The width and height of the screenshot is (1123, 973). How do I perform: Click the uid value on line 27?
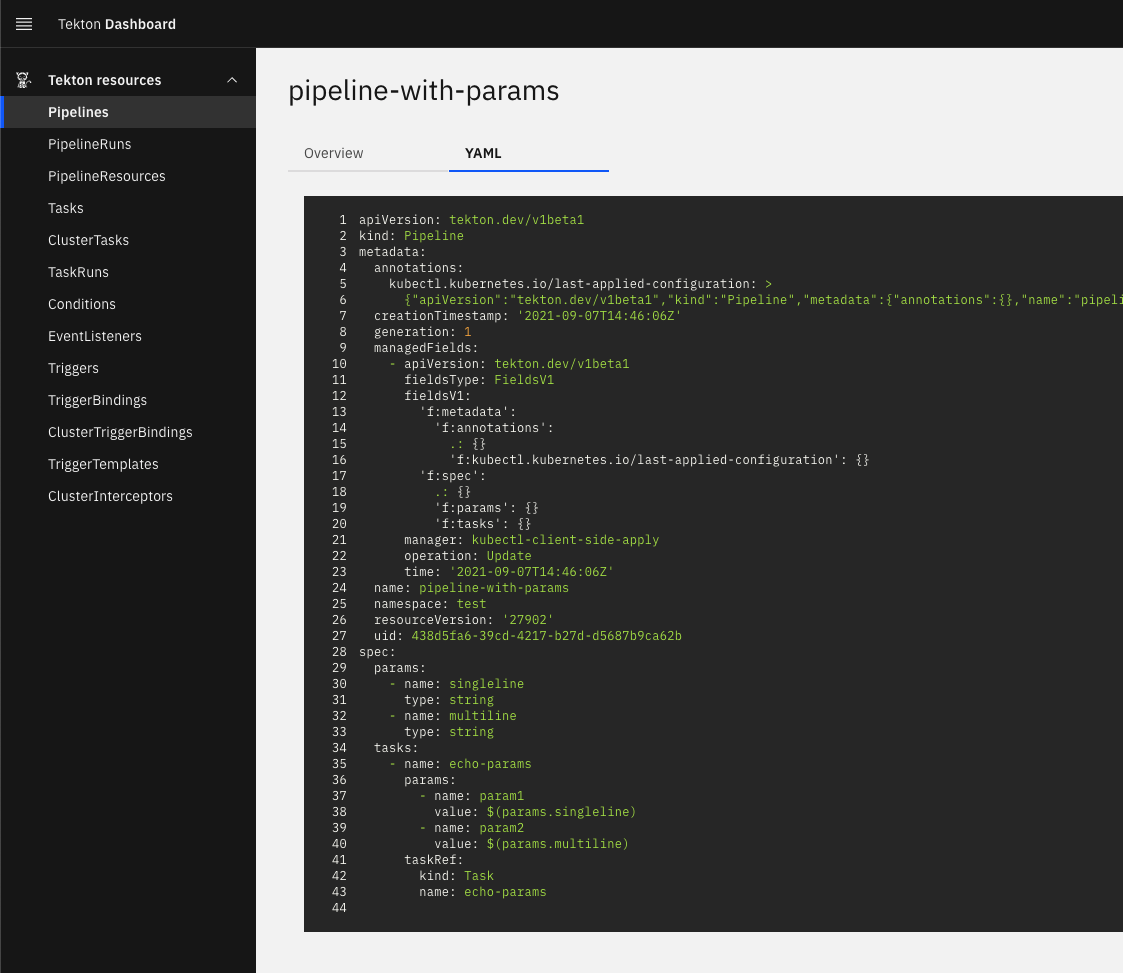(546, 636)
